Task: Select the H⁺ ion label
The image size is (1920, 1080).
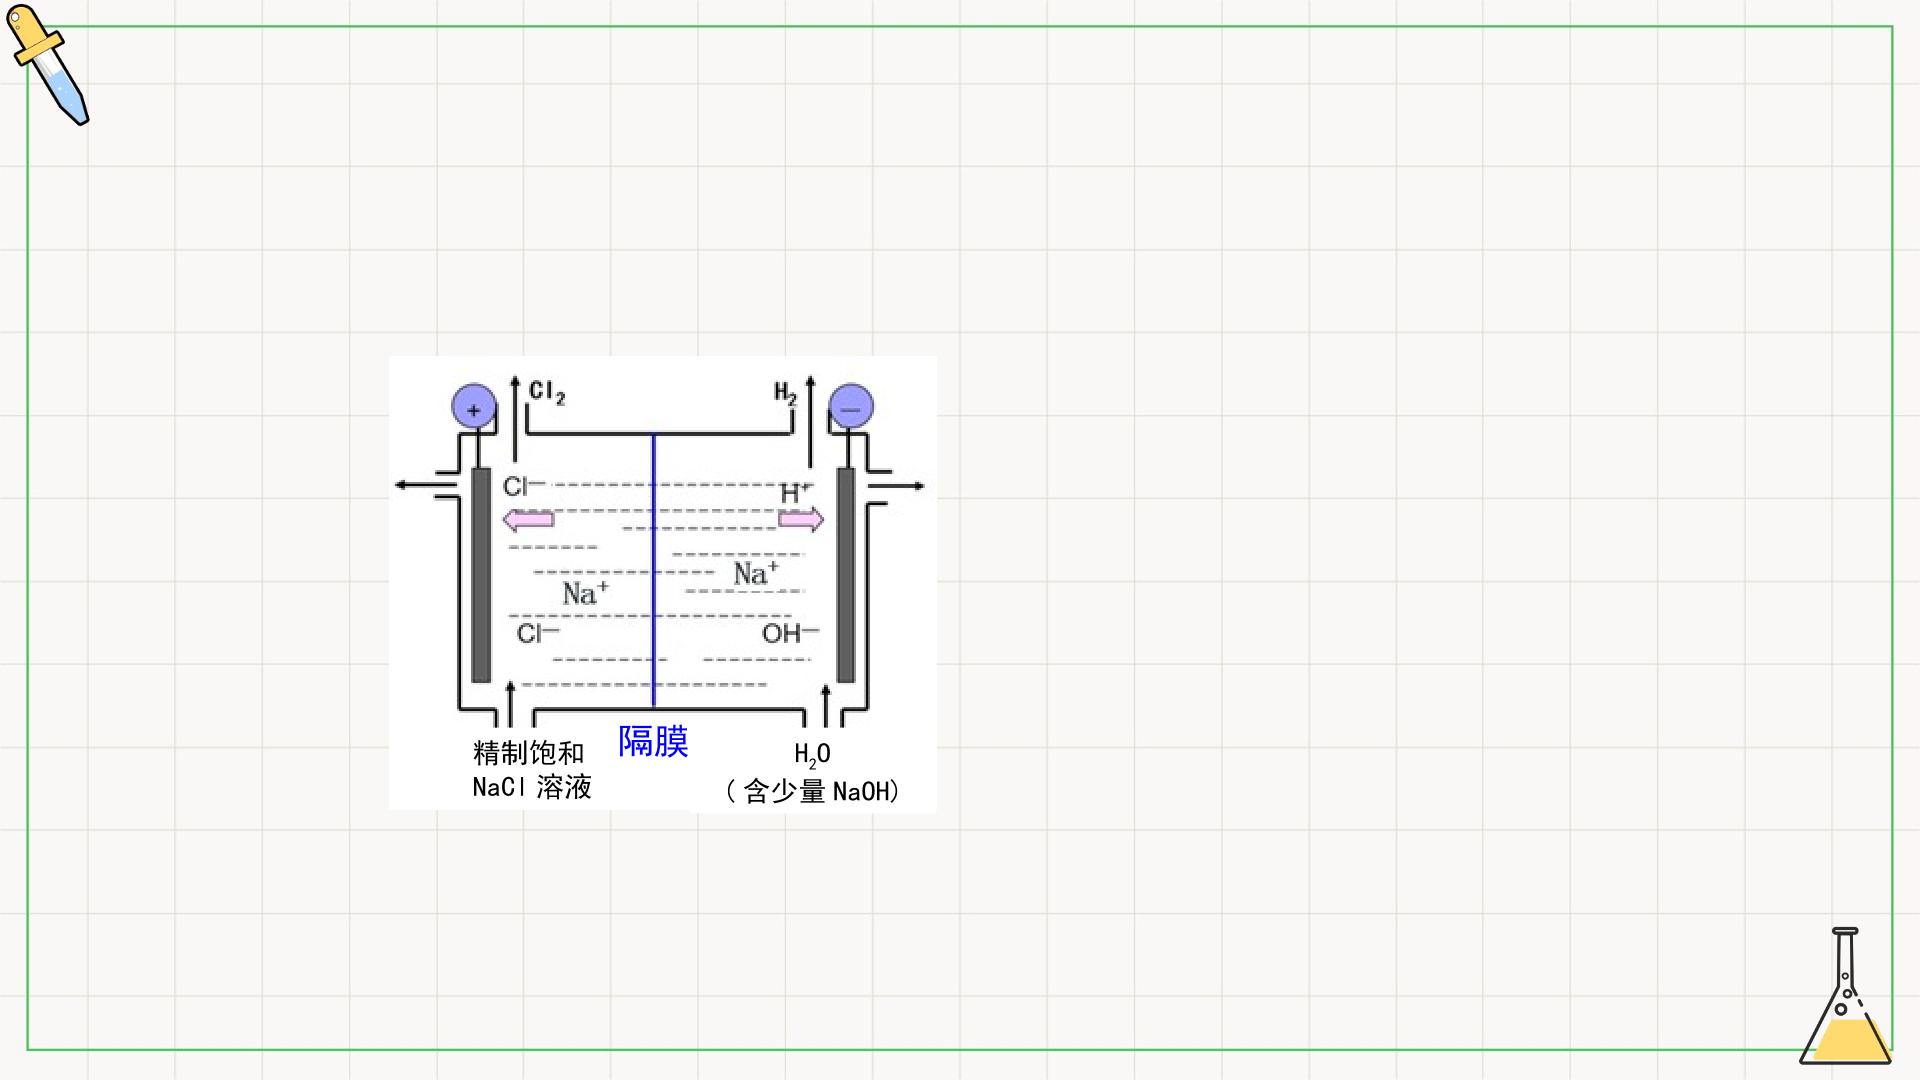Action: coord(796,492)
